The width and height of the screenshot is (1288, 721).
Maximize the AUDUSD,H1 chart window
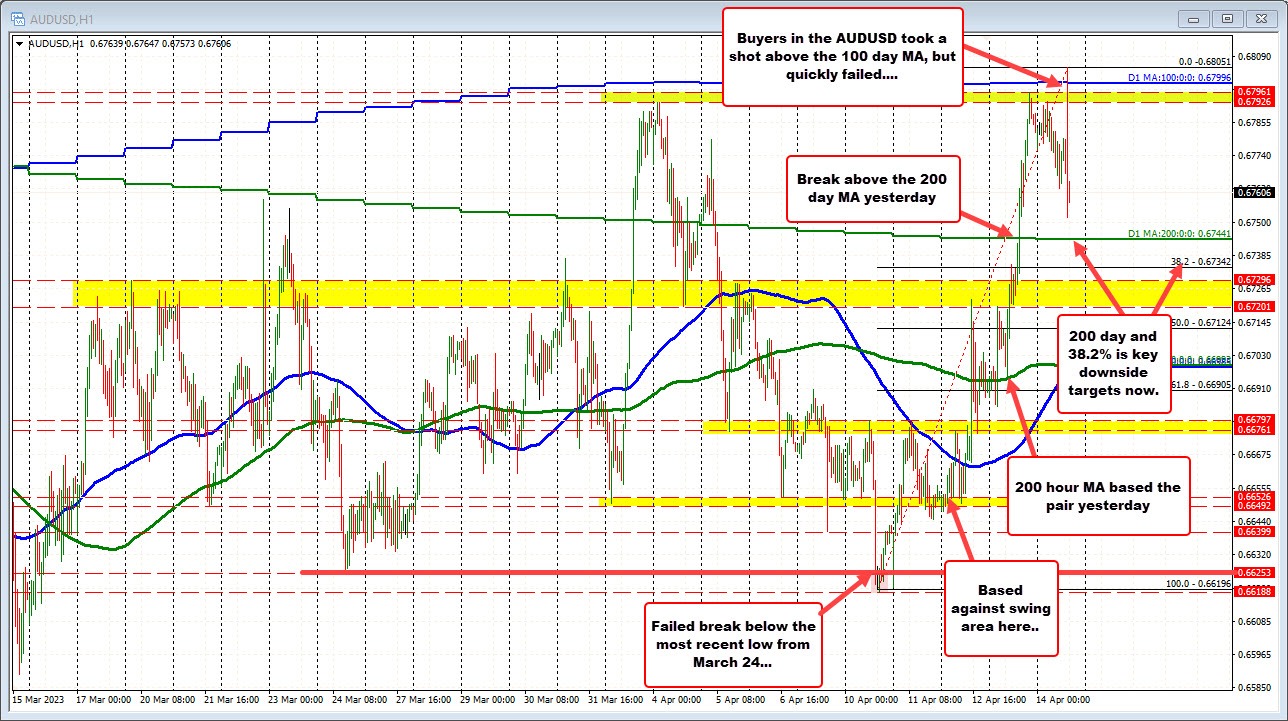coord(1226,17)
